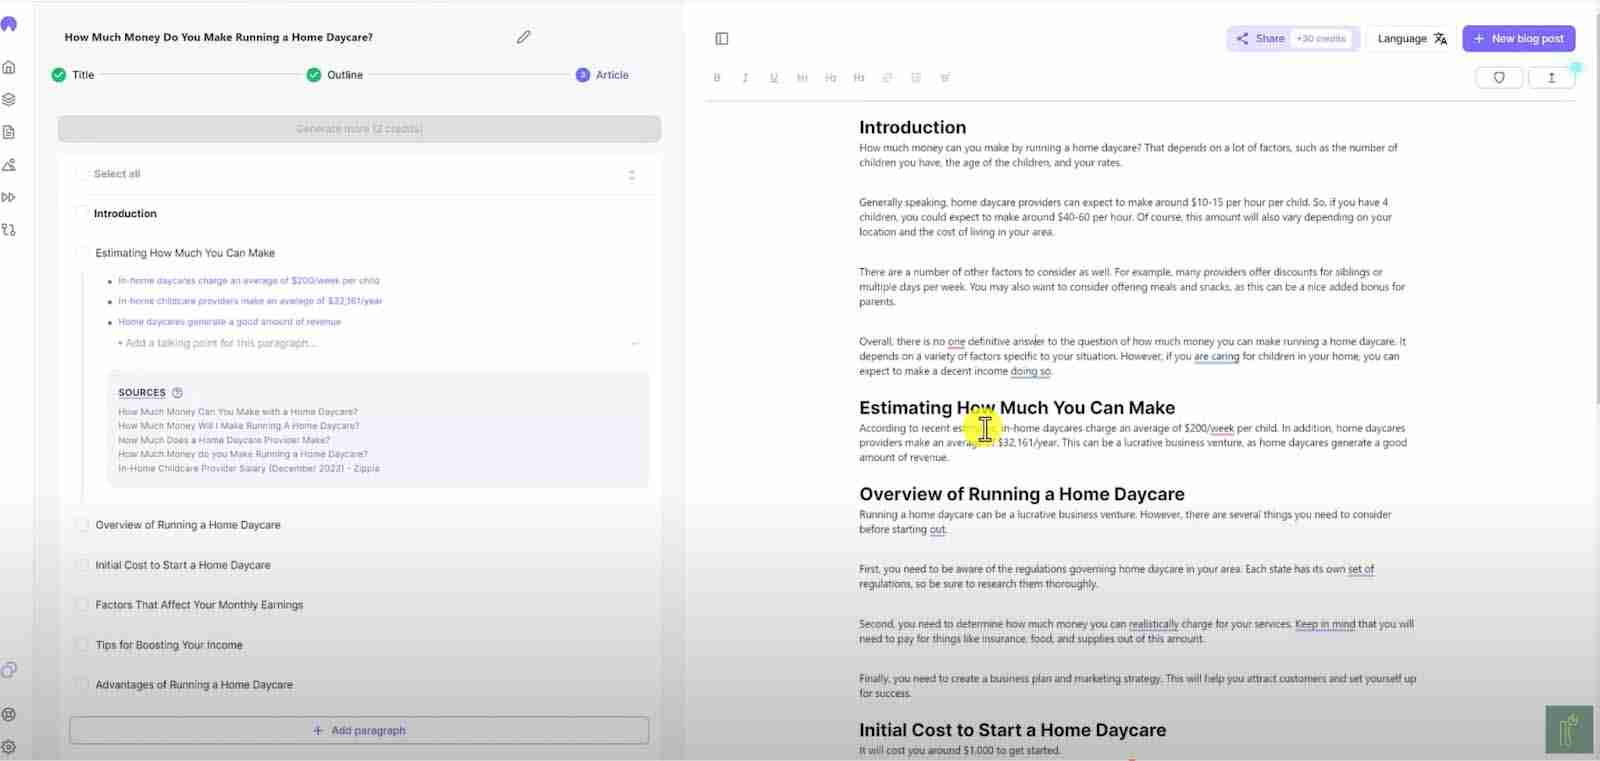Open the Language dropdown
1600x761 pixels.
point(1412,39)
